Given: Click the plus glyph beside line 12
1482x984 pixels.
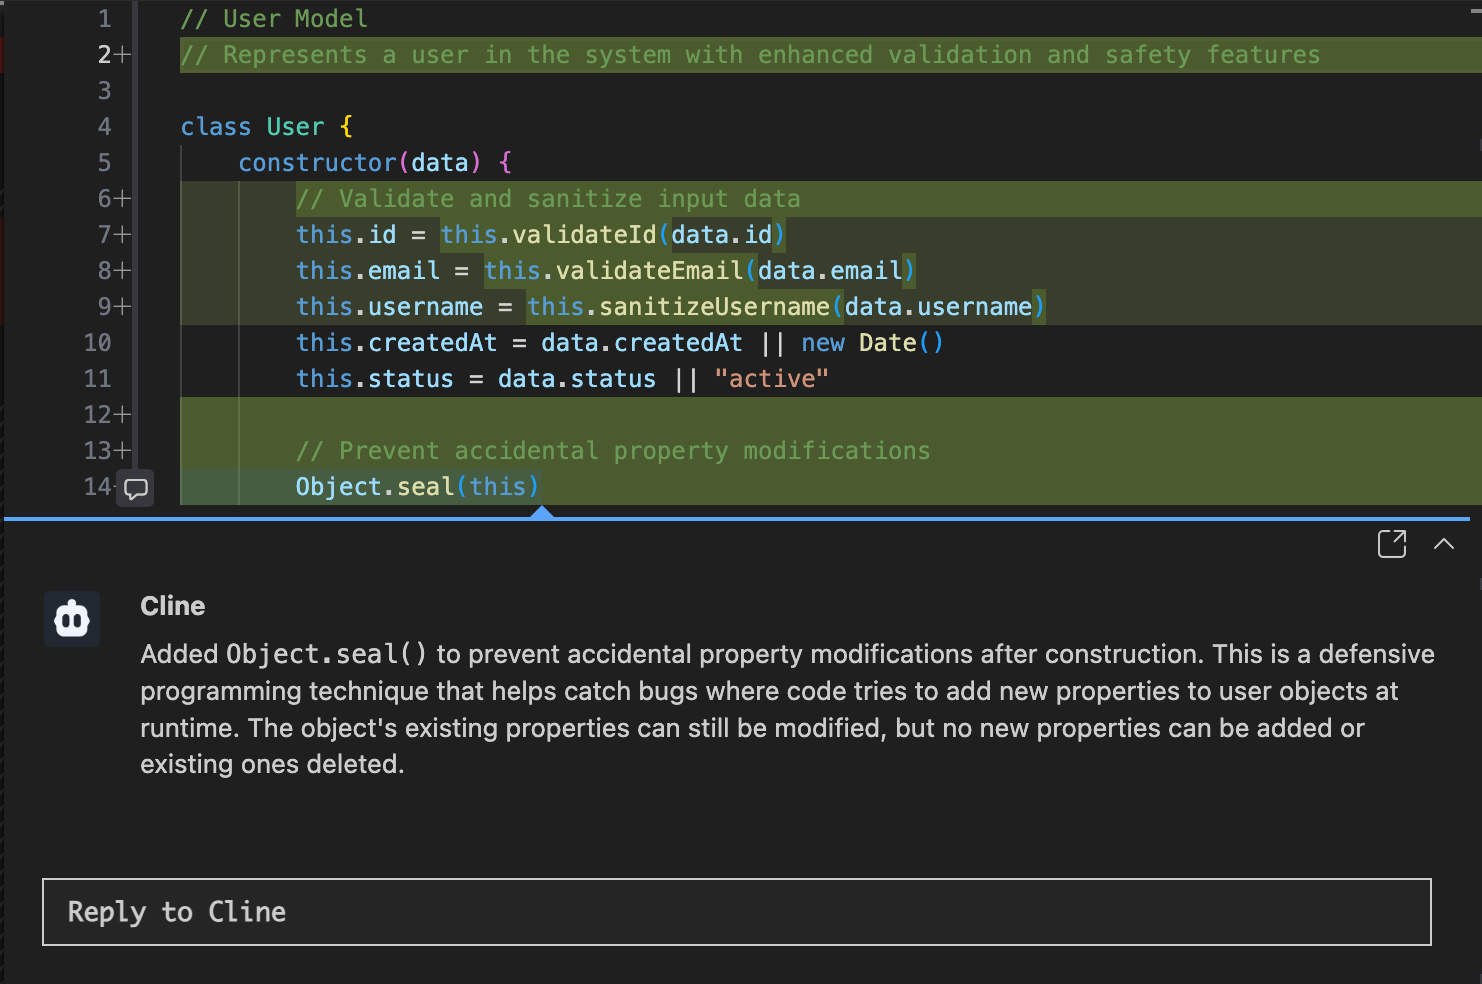Looking at the screenshot, I should click(x=122, y=415).
